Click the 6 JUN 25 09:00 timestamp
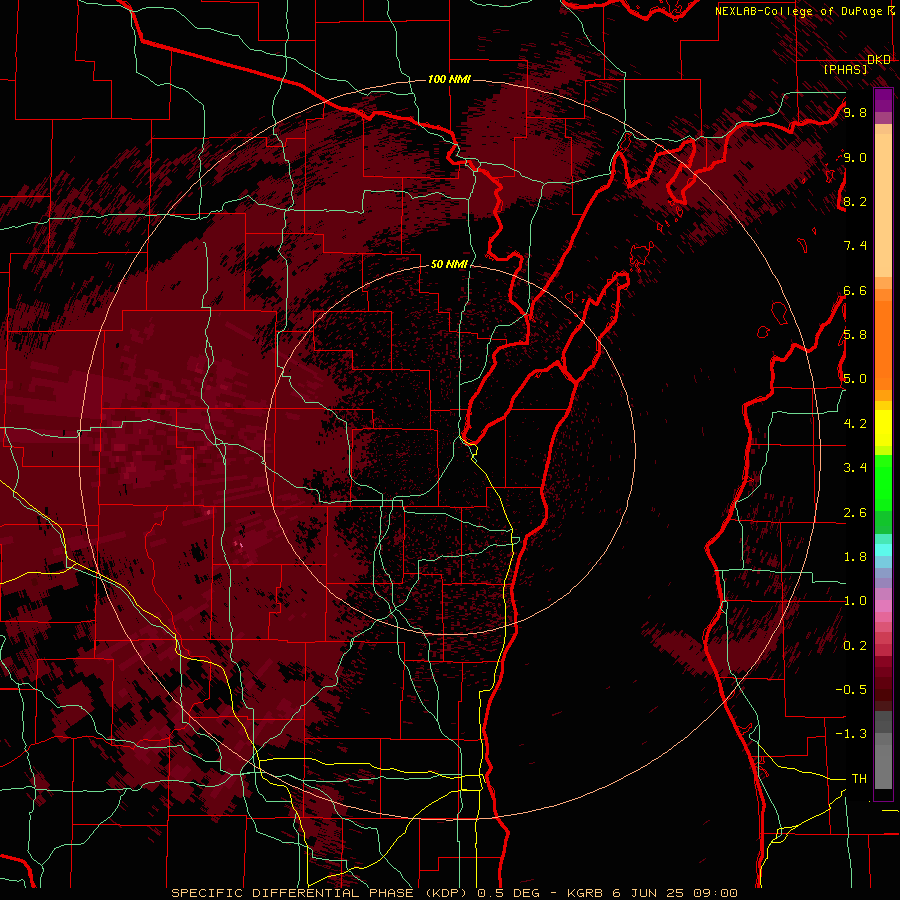 click(x=676, y=893)
